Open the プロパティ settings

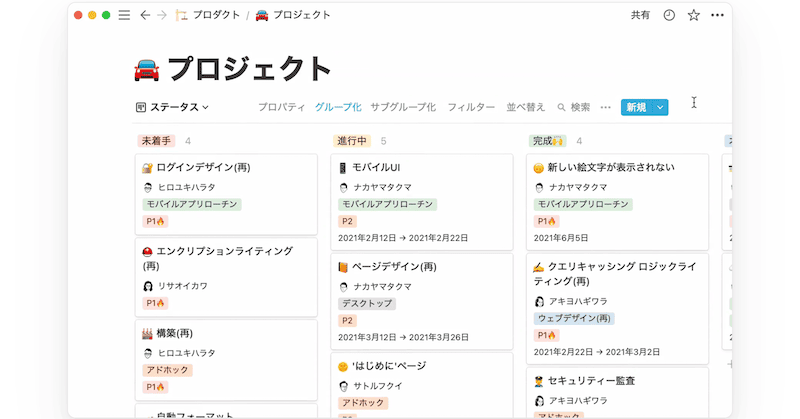(281, 107)
